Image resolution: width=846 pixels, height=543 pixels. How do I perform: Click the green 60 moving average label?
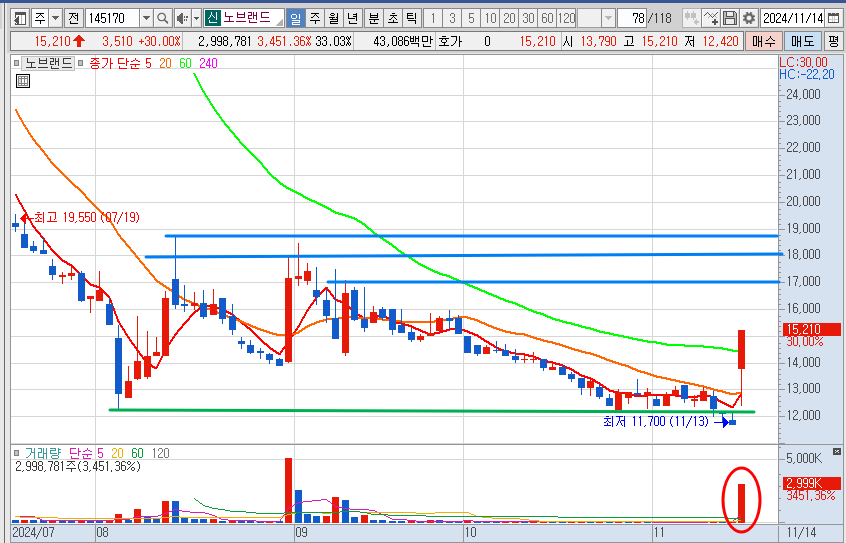(x=185, y=64)
